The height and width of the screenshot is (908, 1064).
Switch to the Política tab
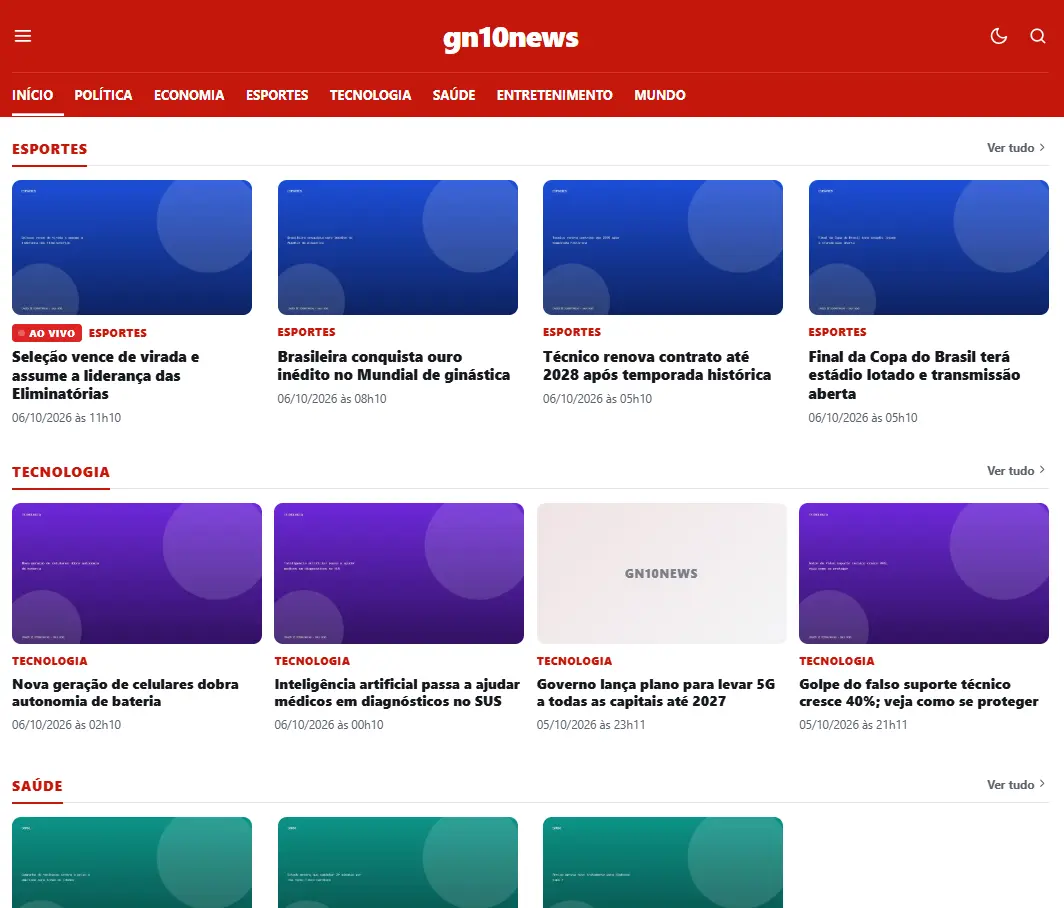click(103, 95)
